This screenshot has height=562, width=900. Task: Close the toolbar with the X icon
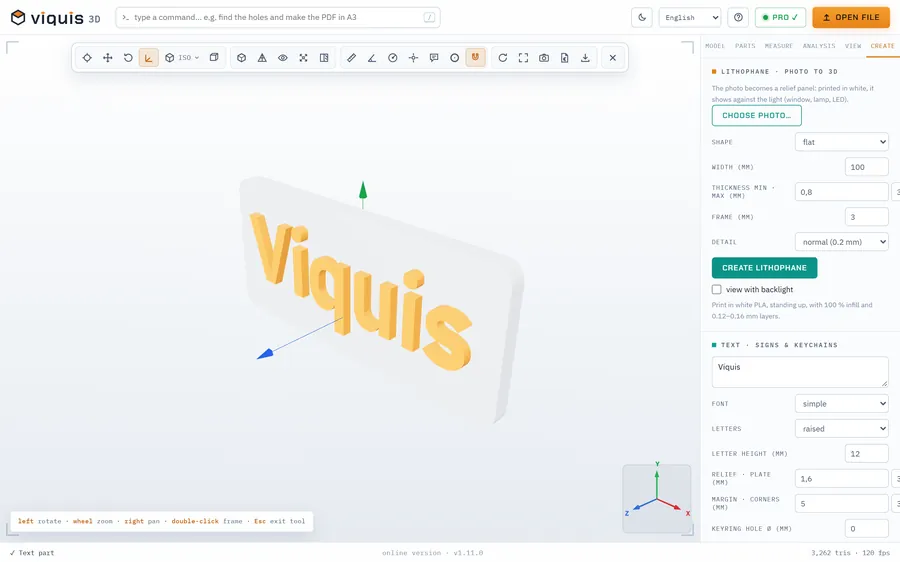coord(613,57)
